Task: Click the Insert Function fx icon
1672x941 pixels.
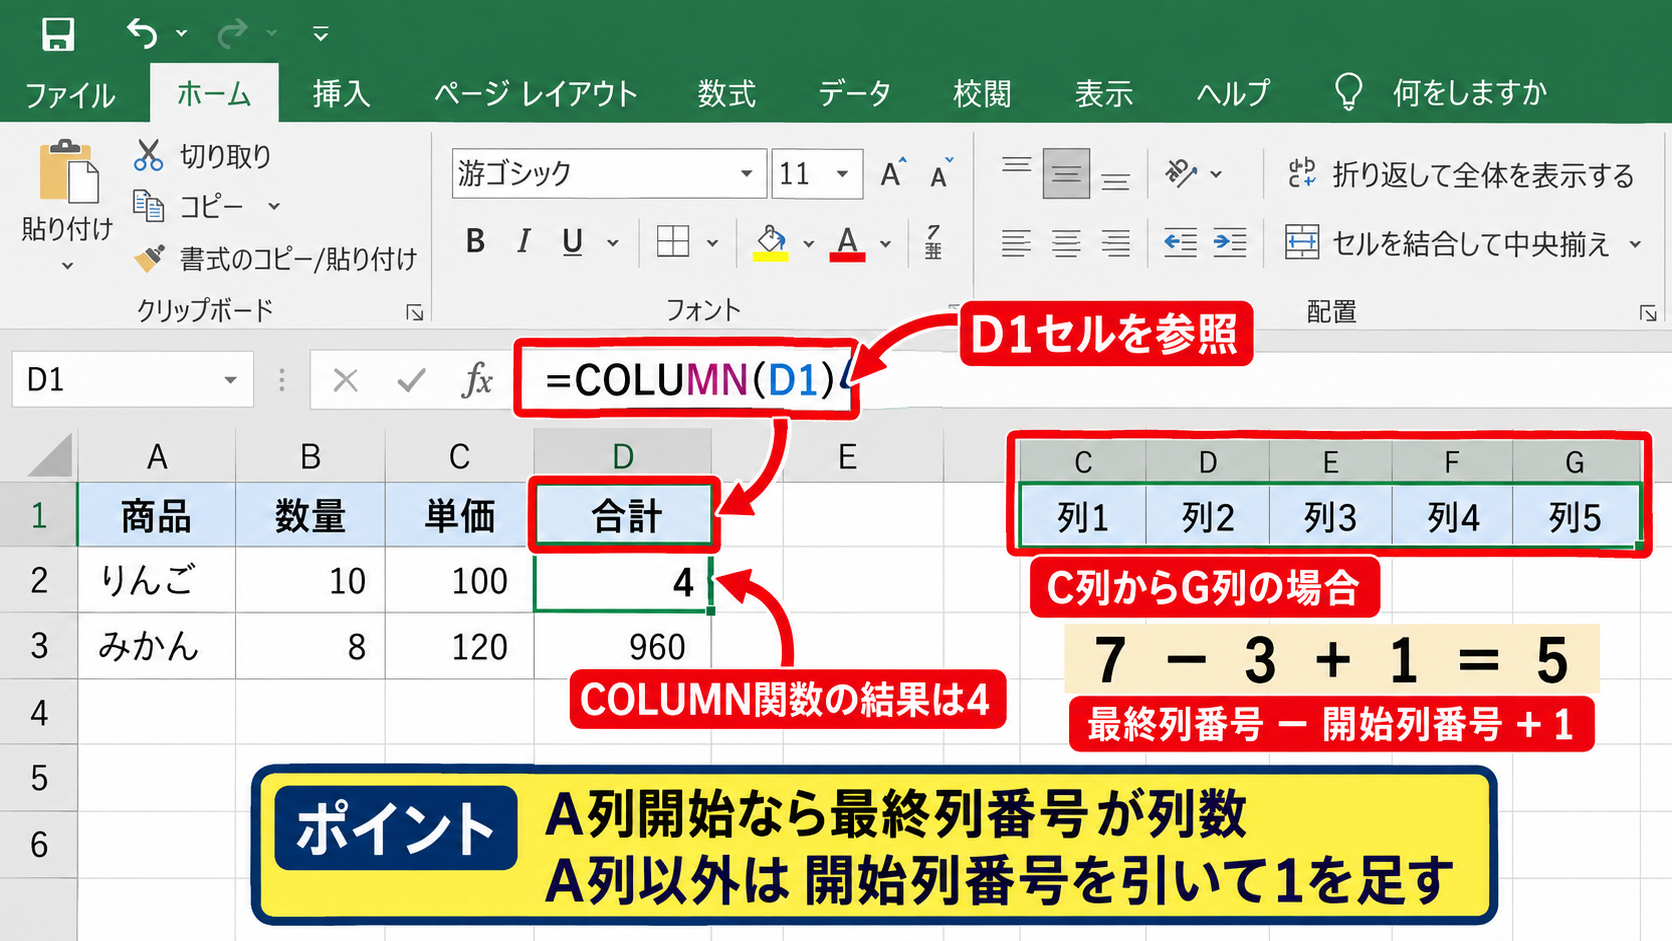Action: pos(477,380)
